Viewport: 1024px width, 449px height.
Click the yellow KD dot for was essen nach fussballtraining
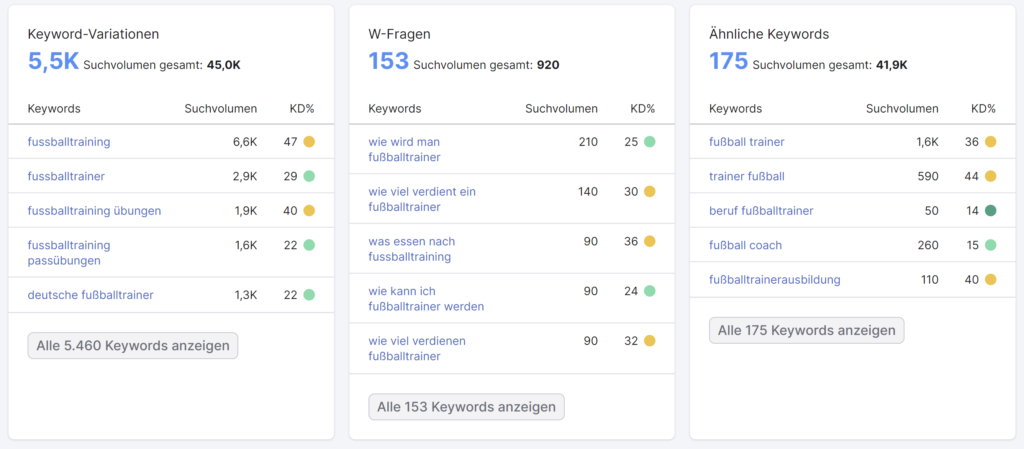[649, 241]
